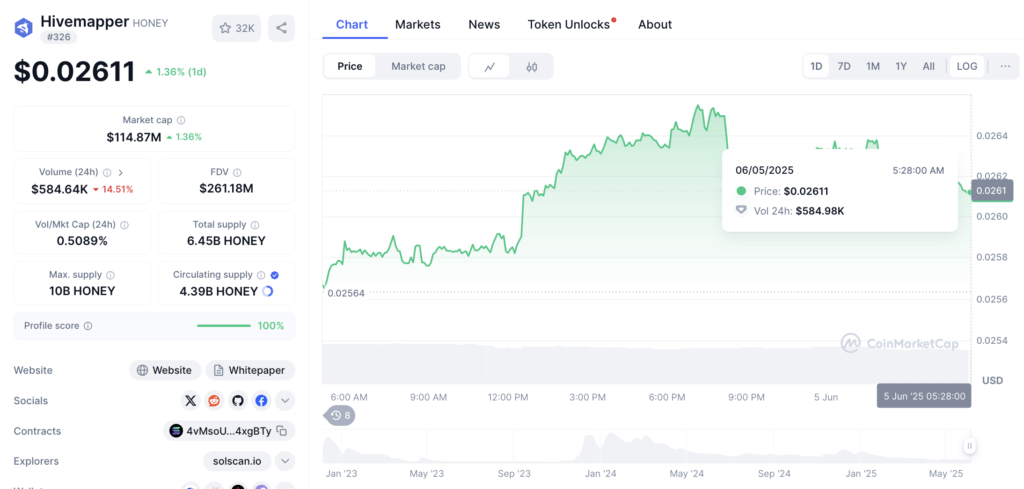The width and height of the screenshot is (1024, 489).
Task: Select 1D time range
Action: tap(816, 67)
